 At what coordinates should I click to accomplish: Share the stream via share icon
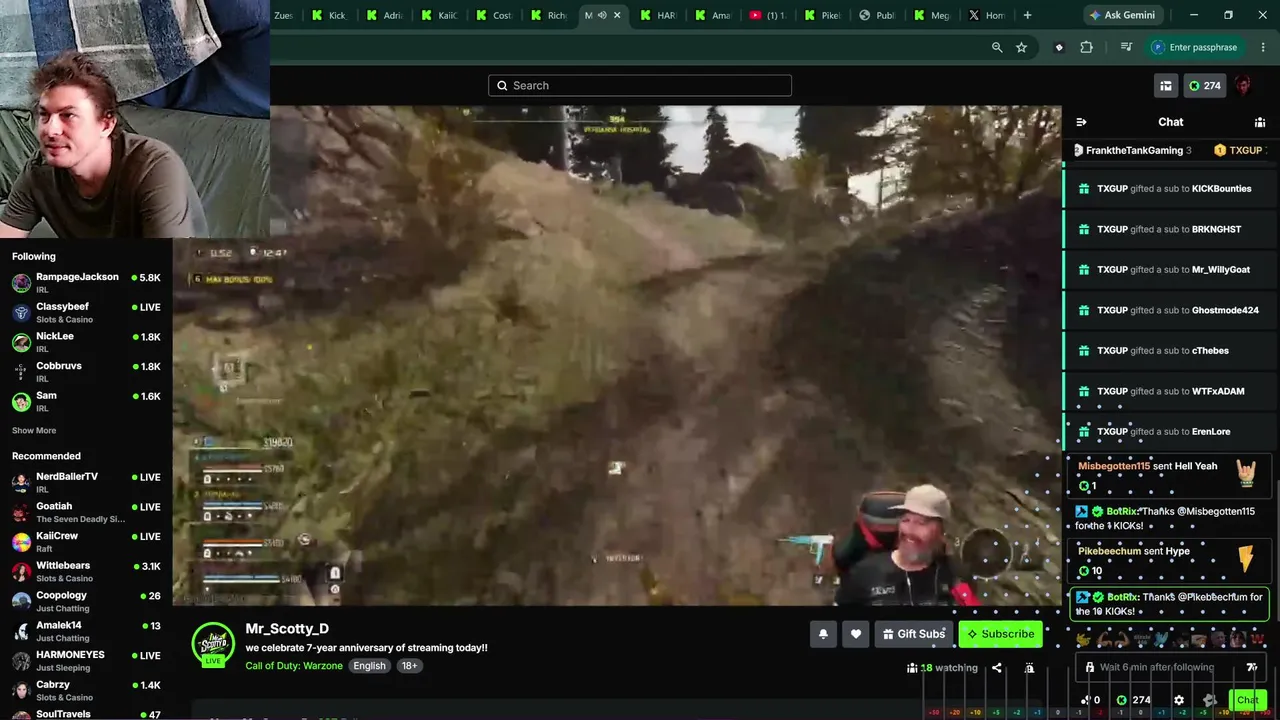996,668
